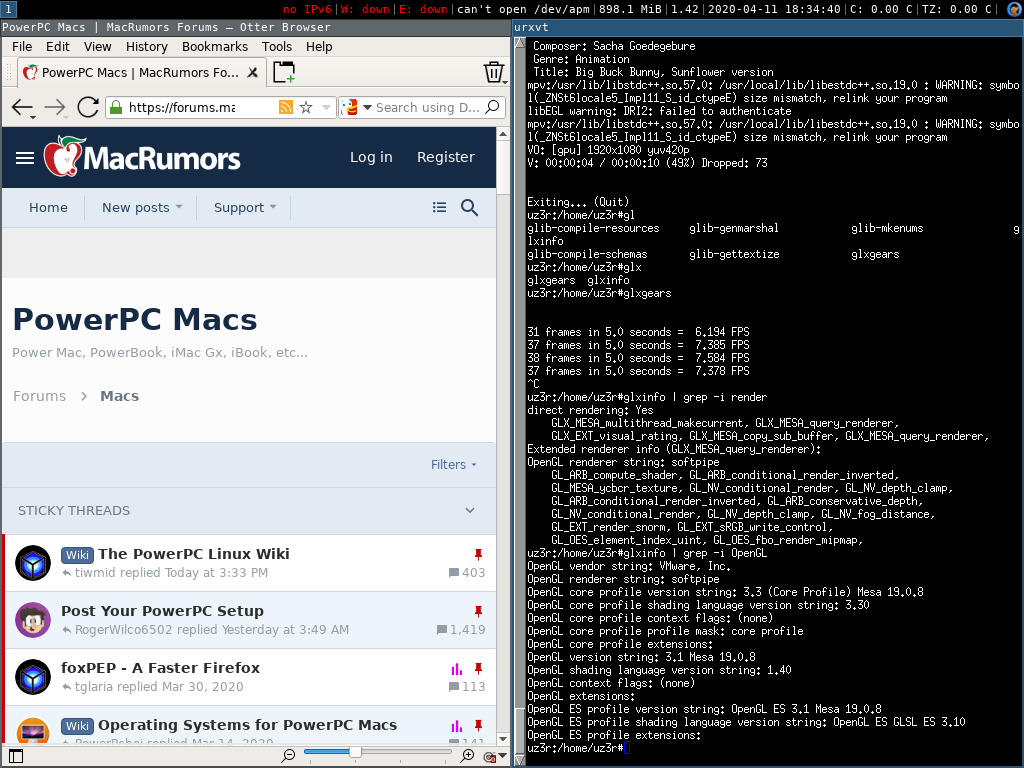The image size is (1024, 768).
Task: Click the pin icon on The PowerPC Linux Wiki
Action: [x=478, y=554]
